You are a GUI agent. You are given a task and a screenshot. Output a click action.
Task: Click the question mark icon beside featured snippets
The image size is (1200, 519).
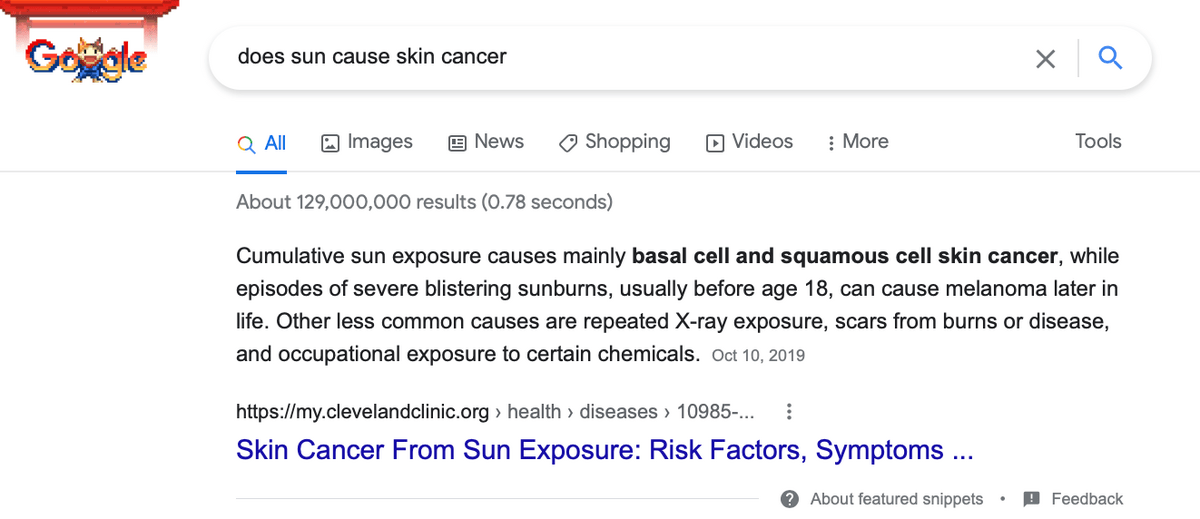790,499
